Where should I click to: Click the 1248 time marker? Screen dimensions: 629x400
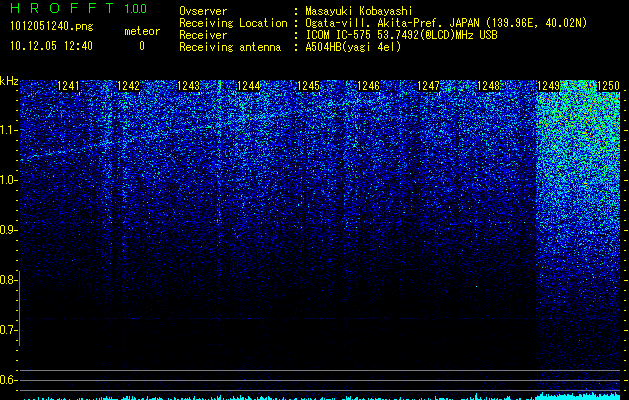tap(489, 85)
